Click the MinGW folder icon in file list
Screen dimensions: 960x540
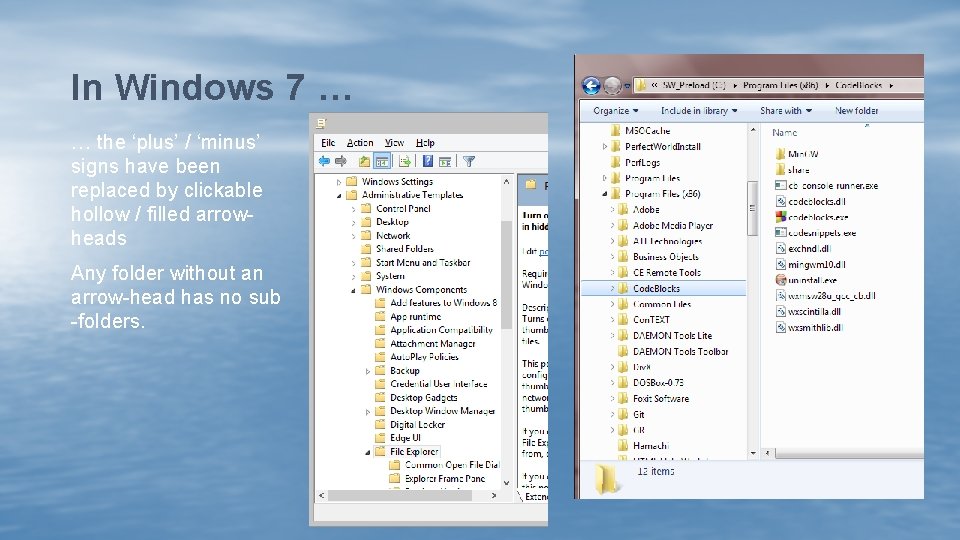pyautogui.click(x=781, y=154)
